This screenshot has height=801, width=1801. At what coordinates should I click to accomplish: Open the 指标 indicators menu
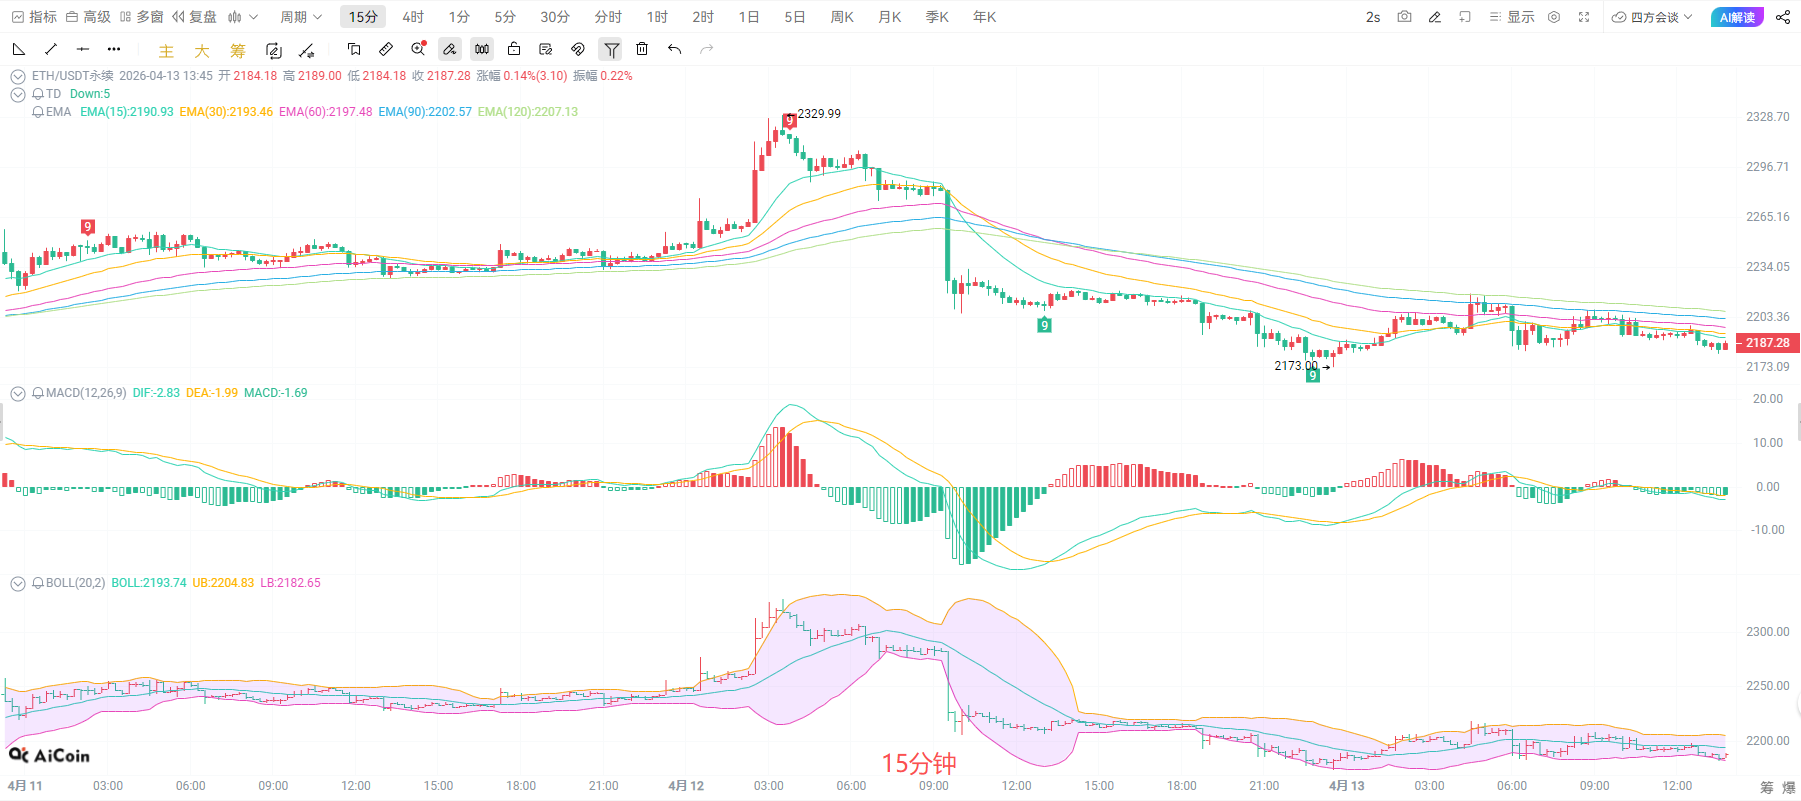pos(34,17)
